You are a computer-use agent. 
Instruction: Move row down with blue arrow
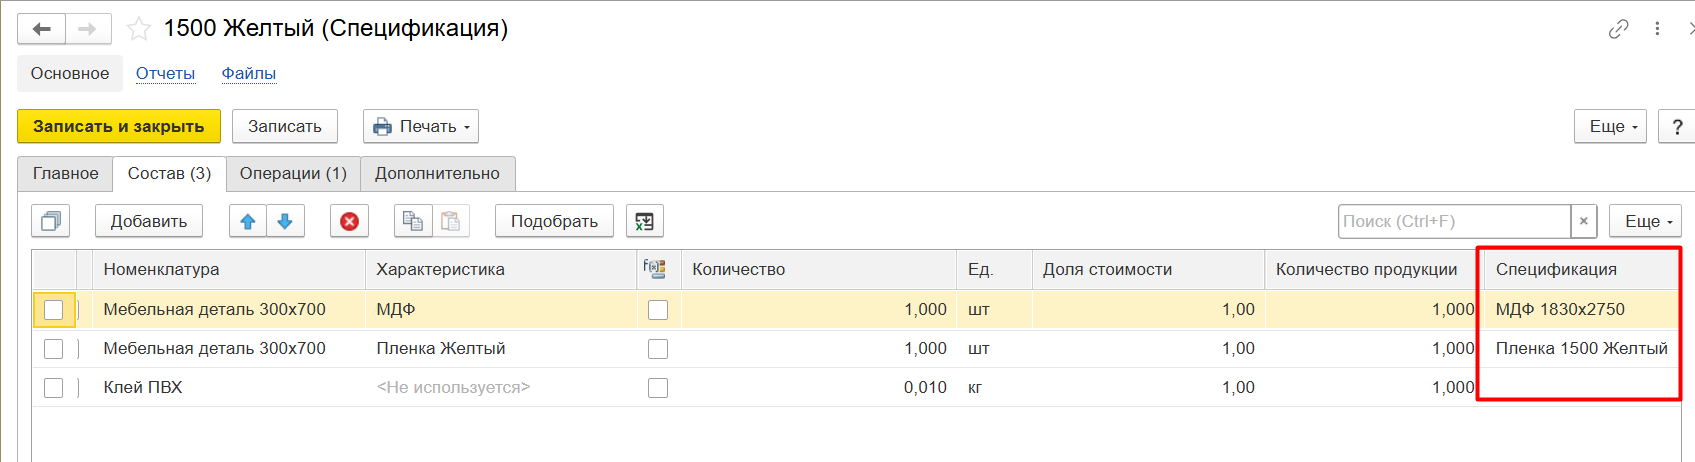(x=285, y=221)
